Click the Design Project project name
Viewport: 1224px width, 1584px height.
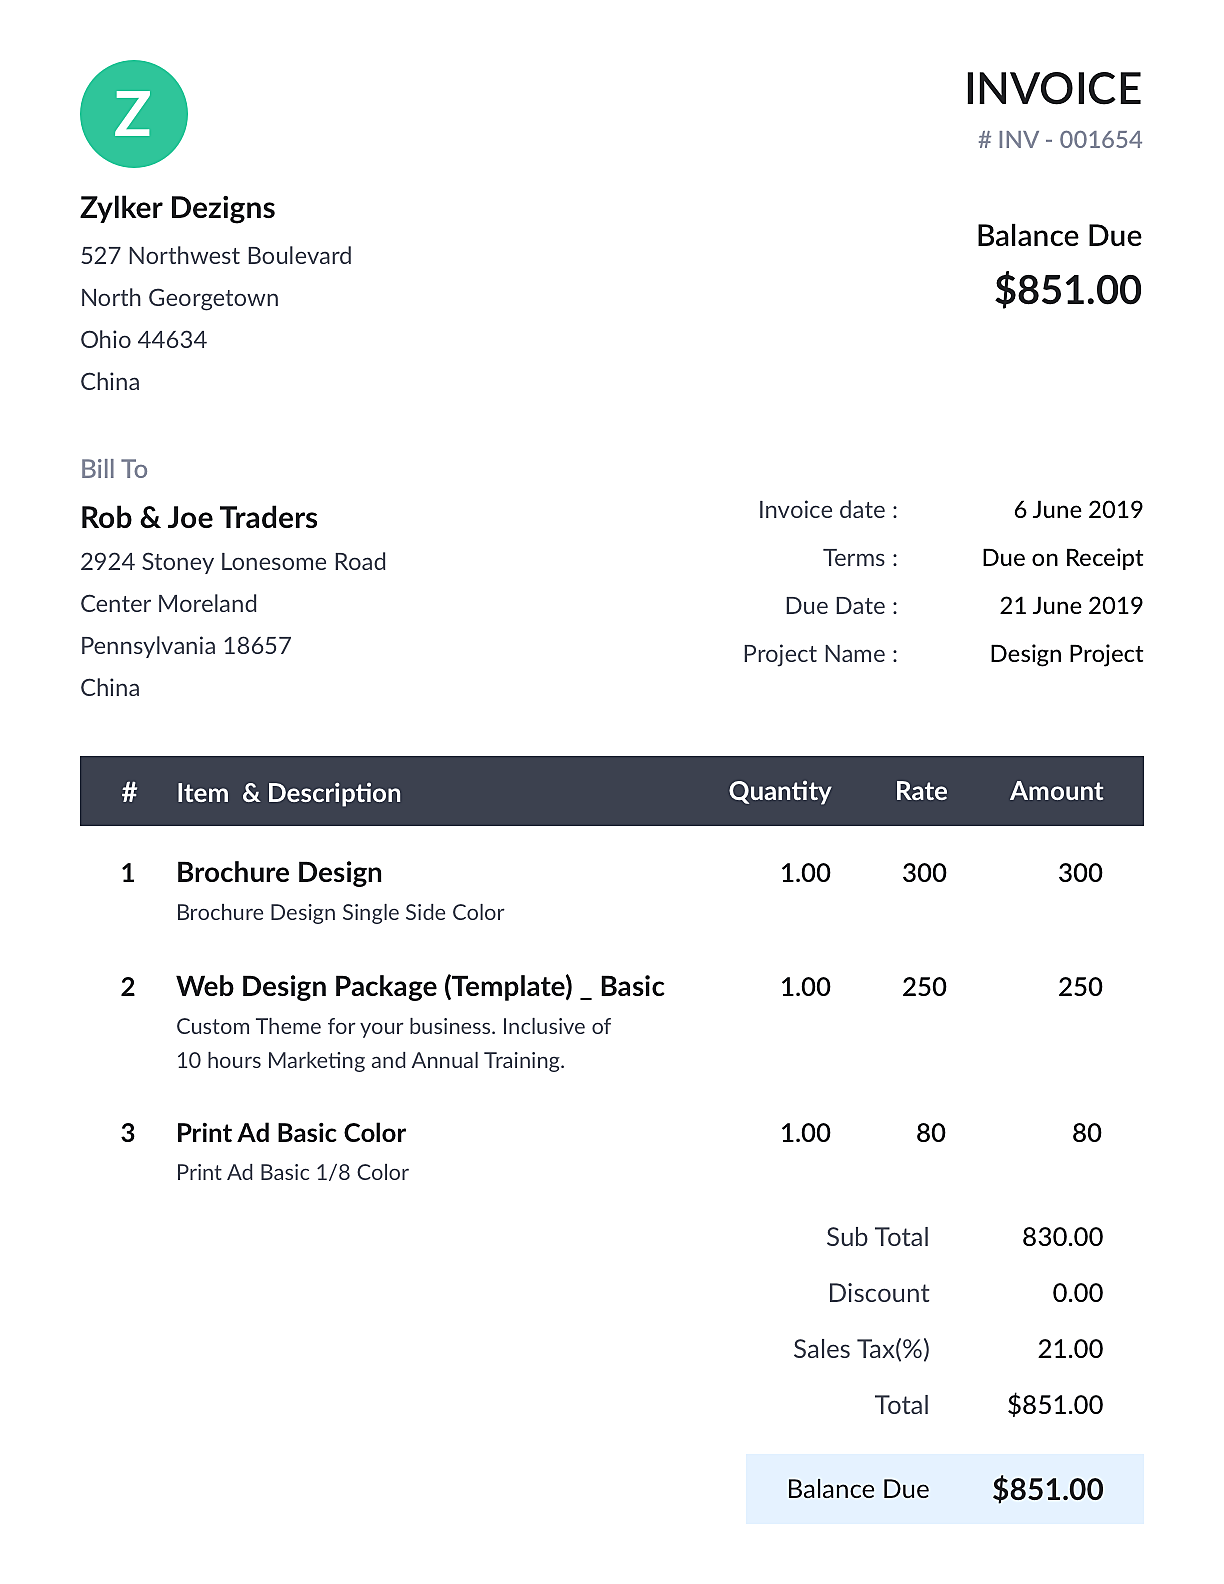[1065, 654]
